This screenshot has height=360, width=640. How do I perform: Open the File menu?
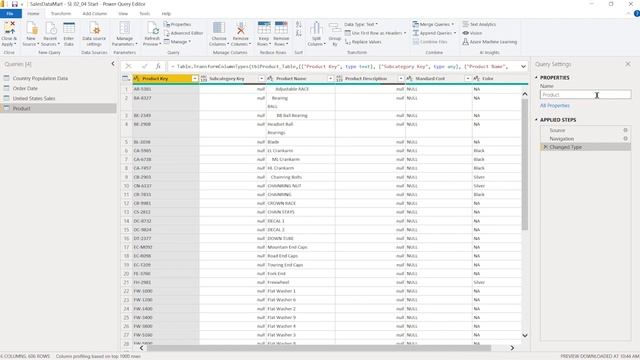pos(10,13)
